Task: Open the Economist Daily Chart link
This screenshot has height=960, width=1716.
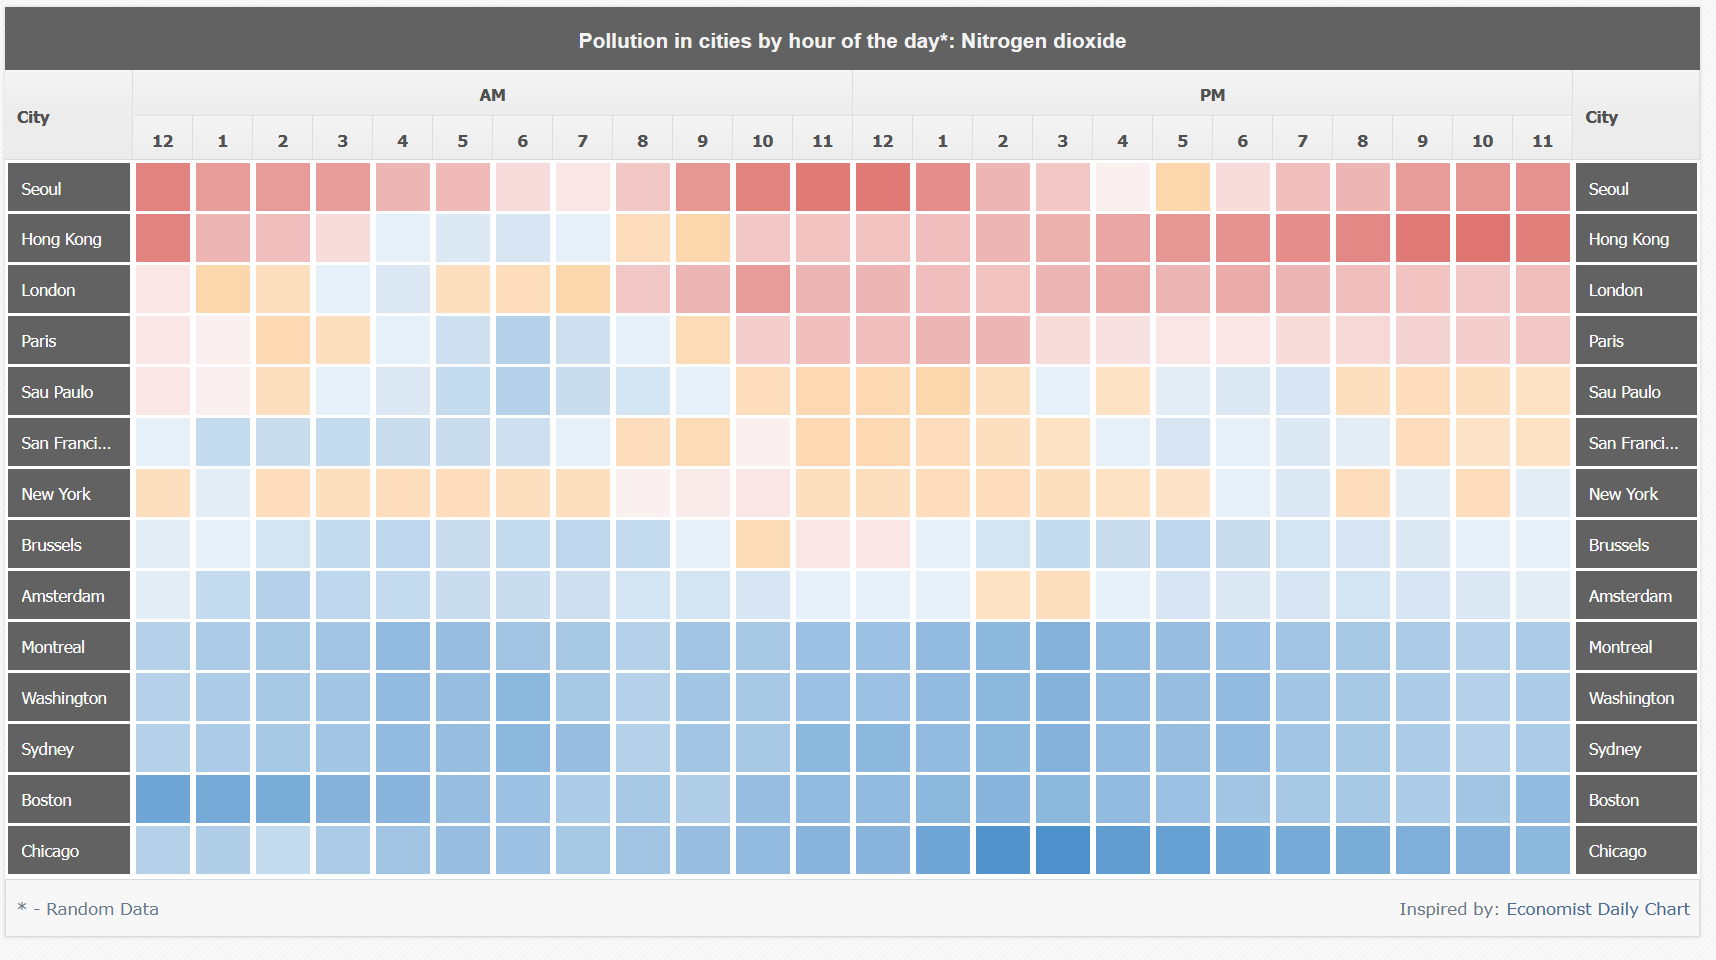Action: 1597,909
